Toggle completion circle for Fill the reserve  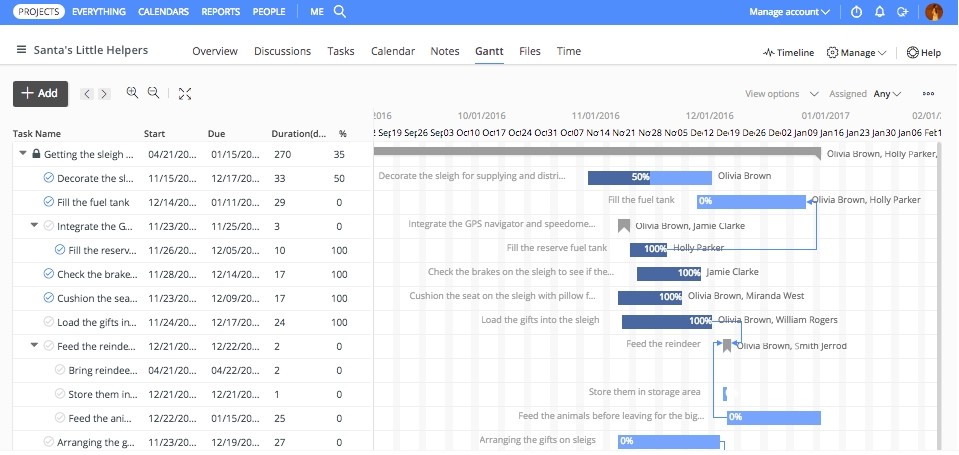click(x=60, y=250)
